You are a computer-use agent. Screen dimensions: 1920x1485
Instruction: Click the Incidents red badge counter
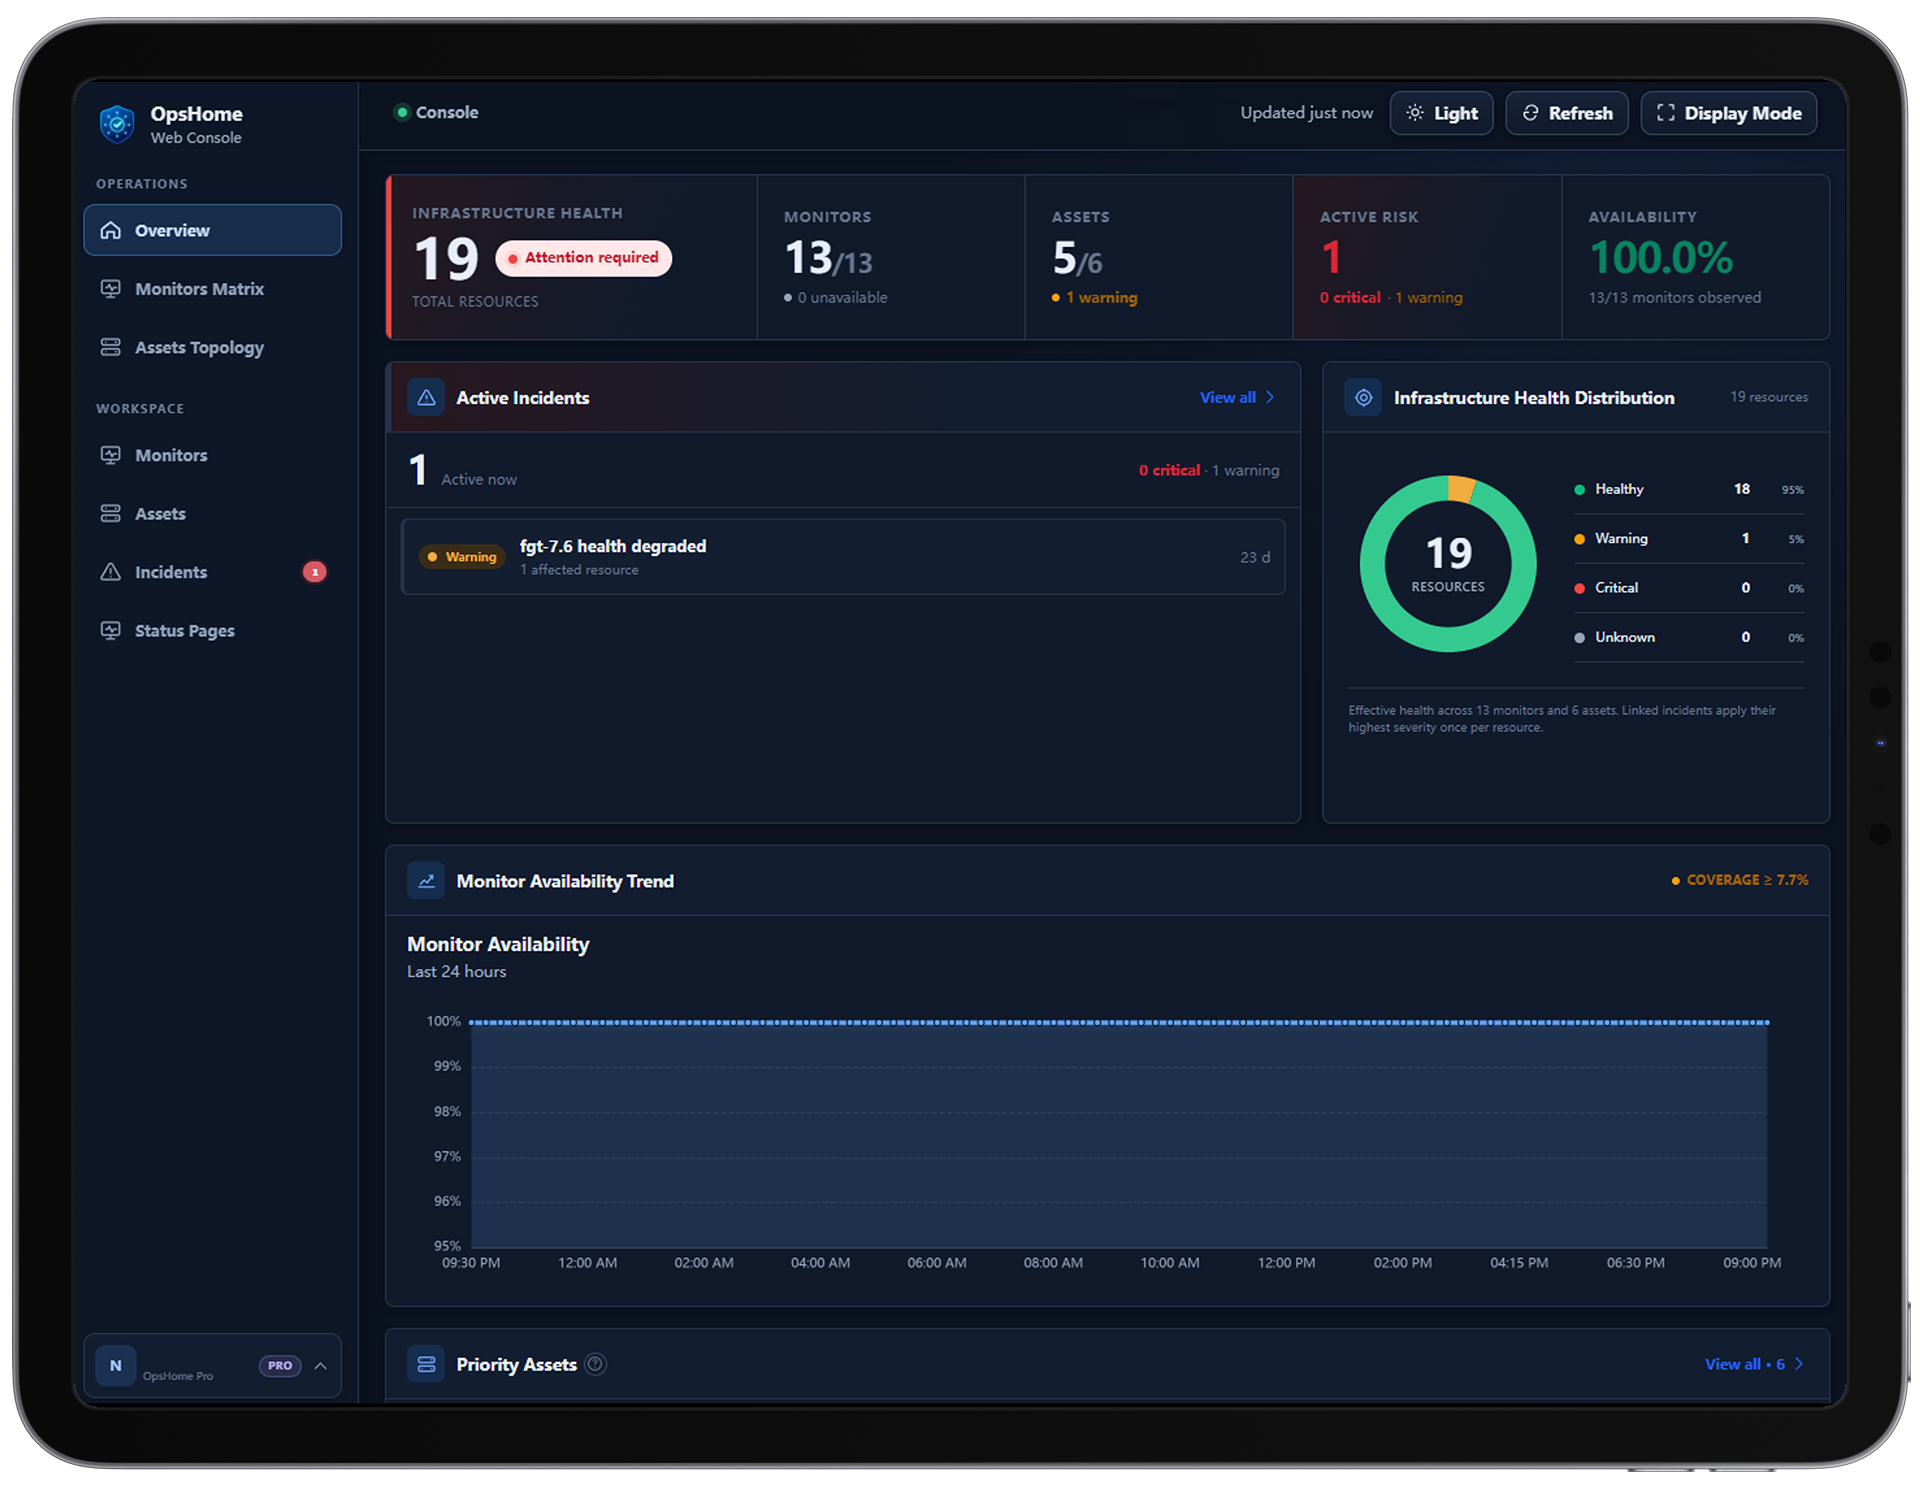pos(315,572)
